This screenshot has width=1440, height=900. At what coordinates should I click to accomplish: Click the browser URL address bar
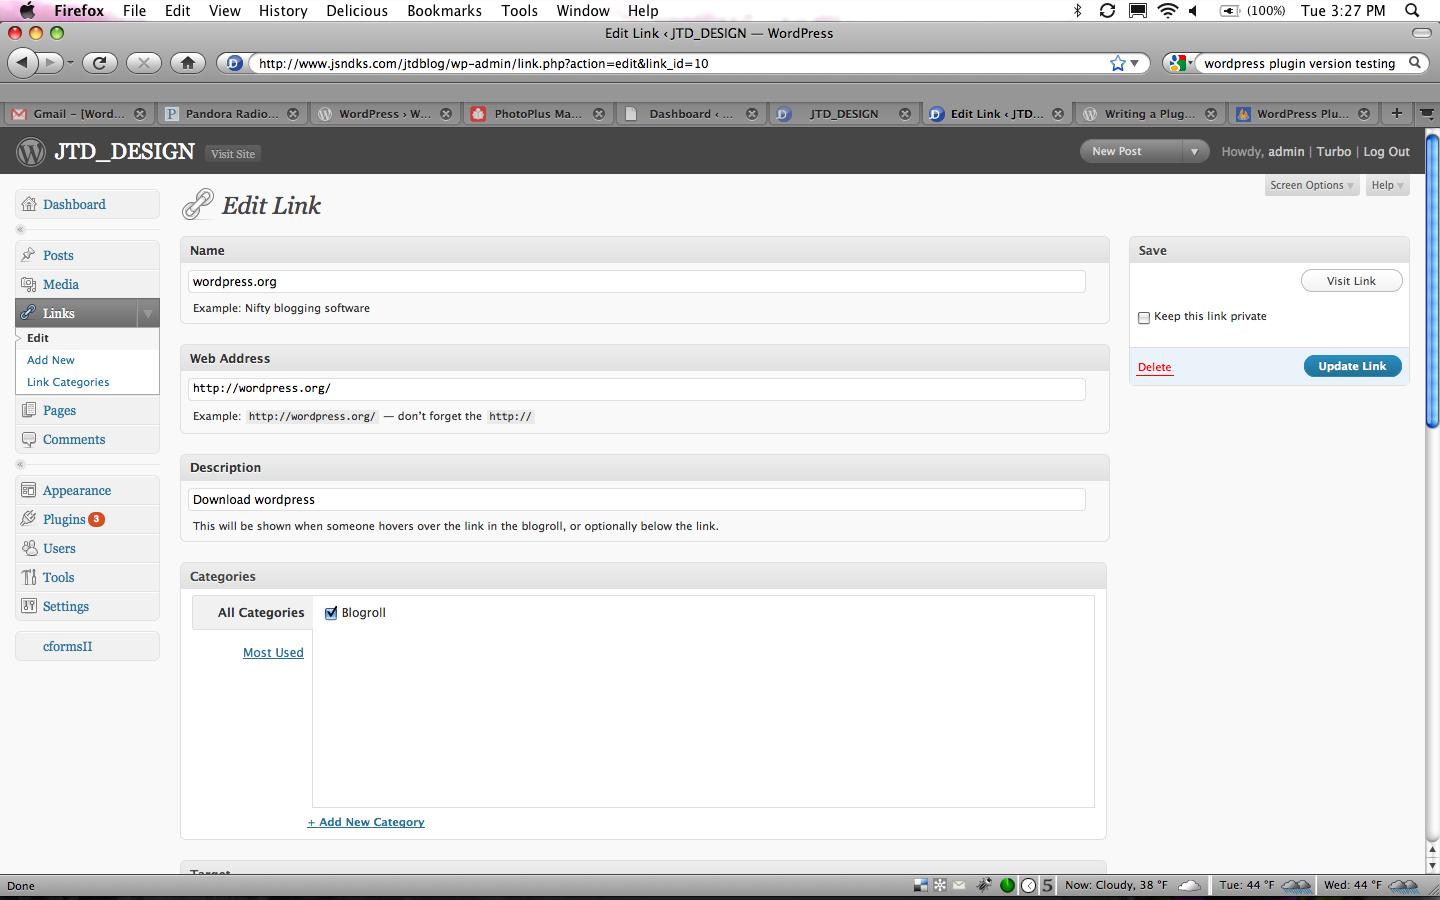click(680, 63)
